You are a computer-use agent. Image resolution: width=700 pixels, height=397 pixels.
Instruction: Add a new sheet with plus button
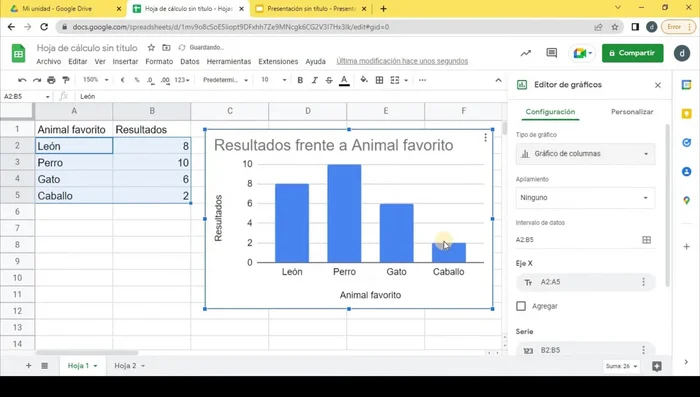pyautogui.click(x=29, y=366)
